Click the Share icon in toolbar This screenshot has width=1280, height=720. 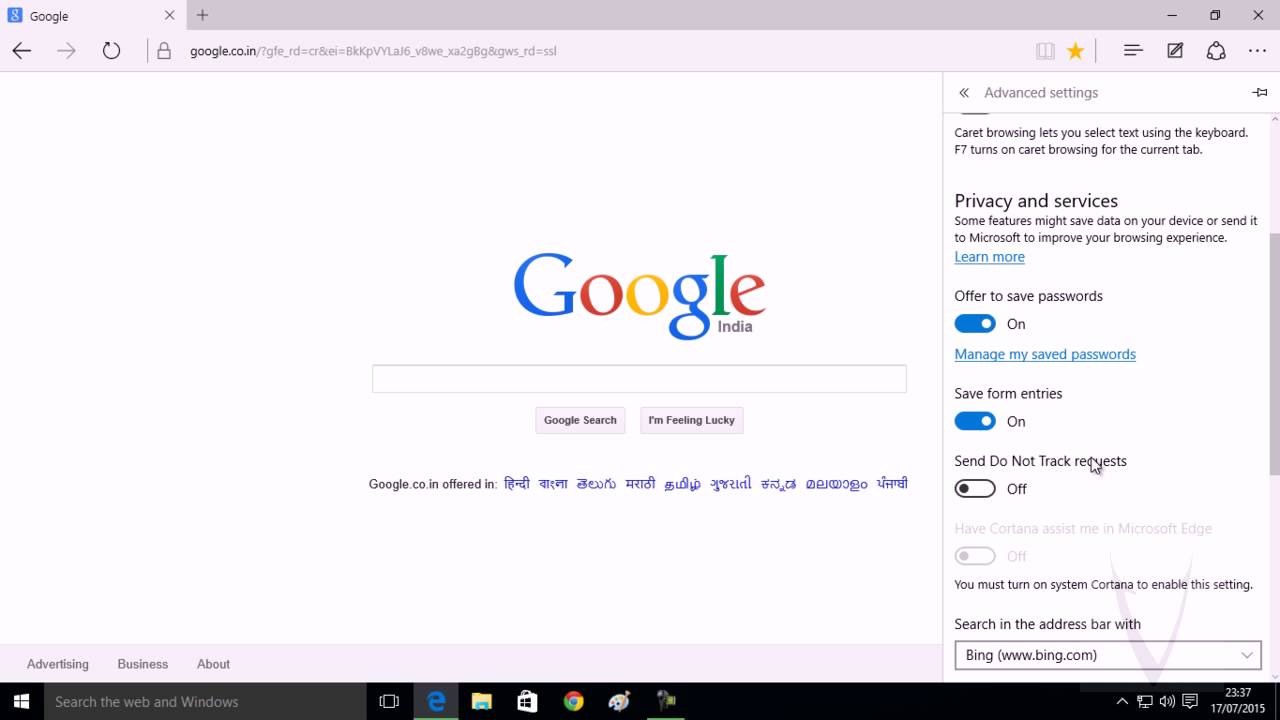[x=1216, y=51]
